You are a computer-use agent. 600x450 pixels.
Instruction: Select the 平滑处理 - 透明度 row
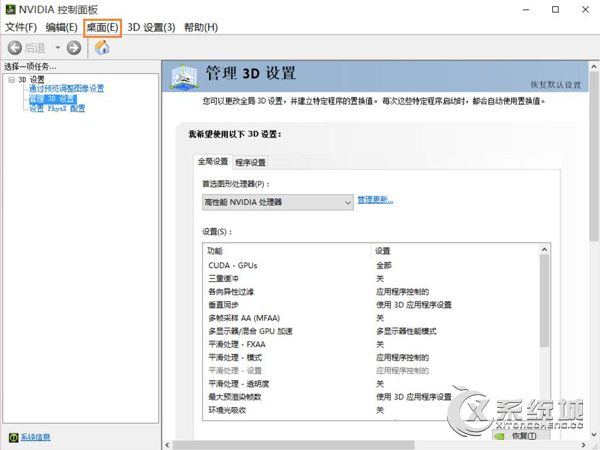(x=371, y=384)
